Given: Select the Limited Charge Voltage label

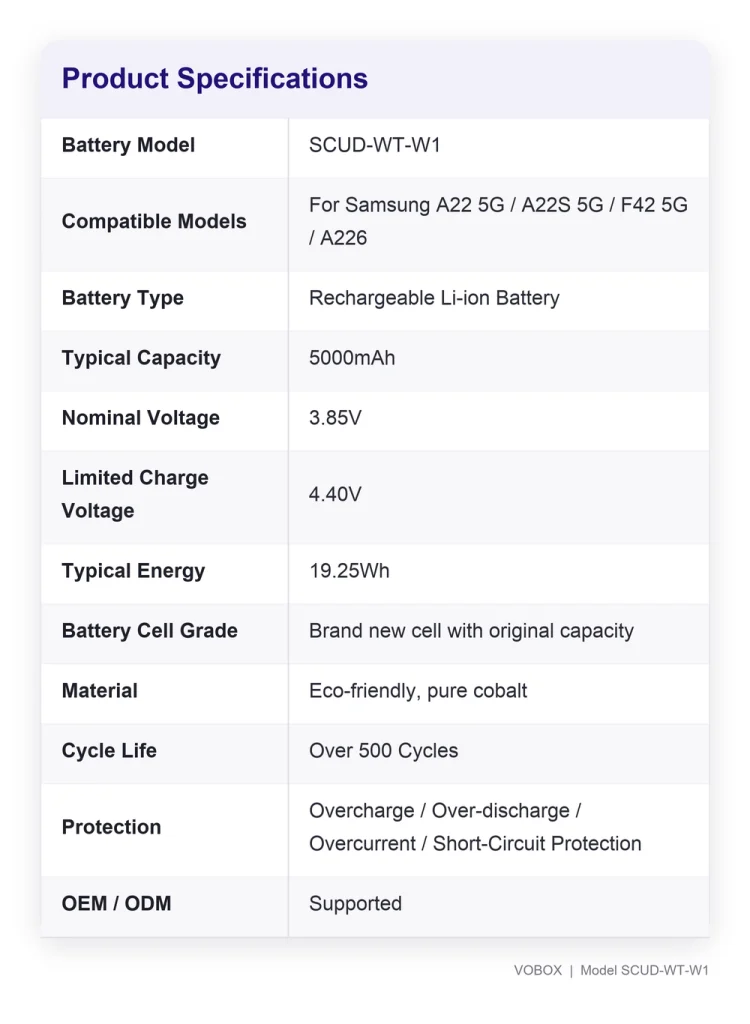Looking at the screenshot, I should 135,494.
